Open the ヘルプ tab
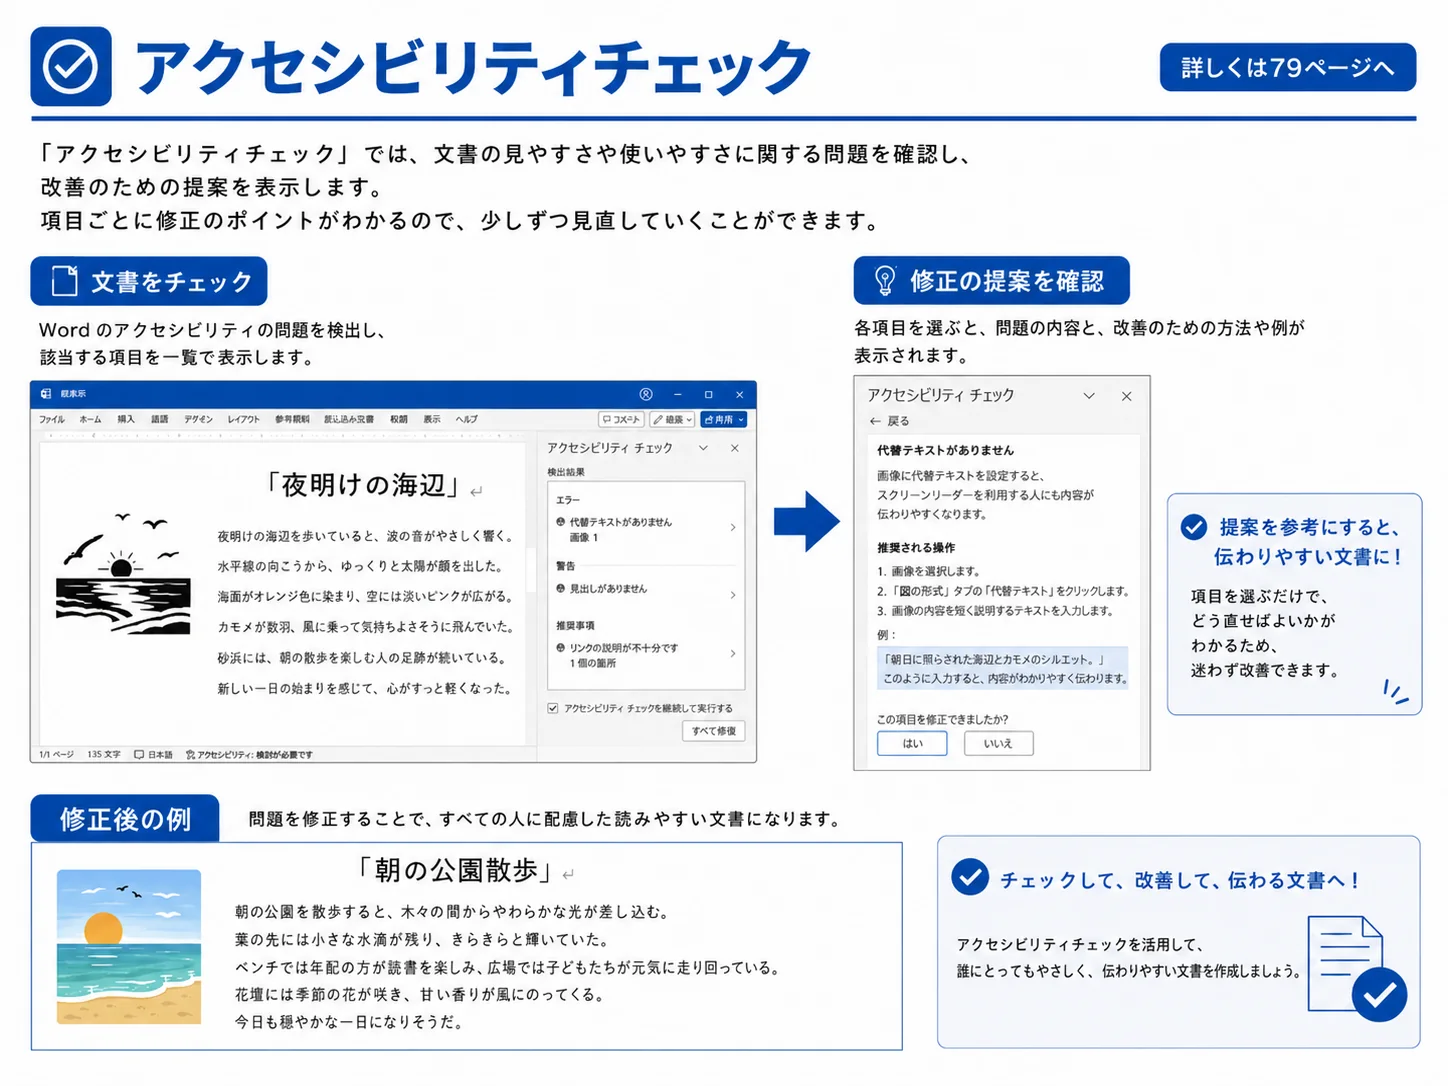1448x1086 pixels. [467, 419]
